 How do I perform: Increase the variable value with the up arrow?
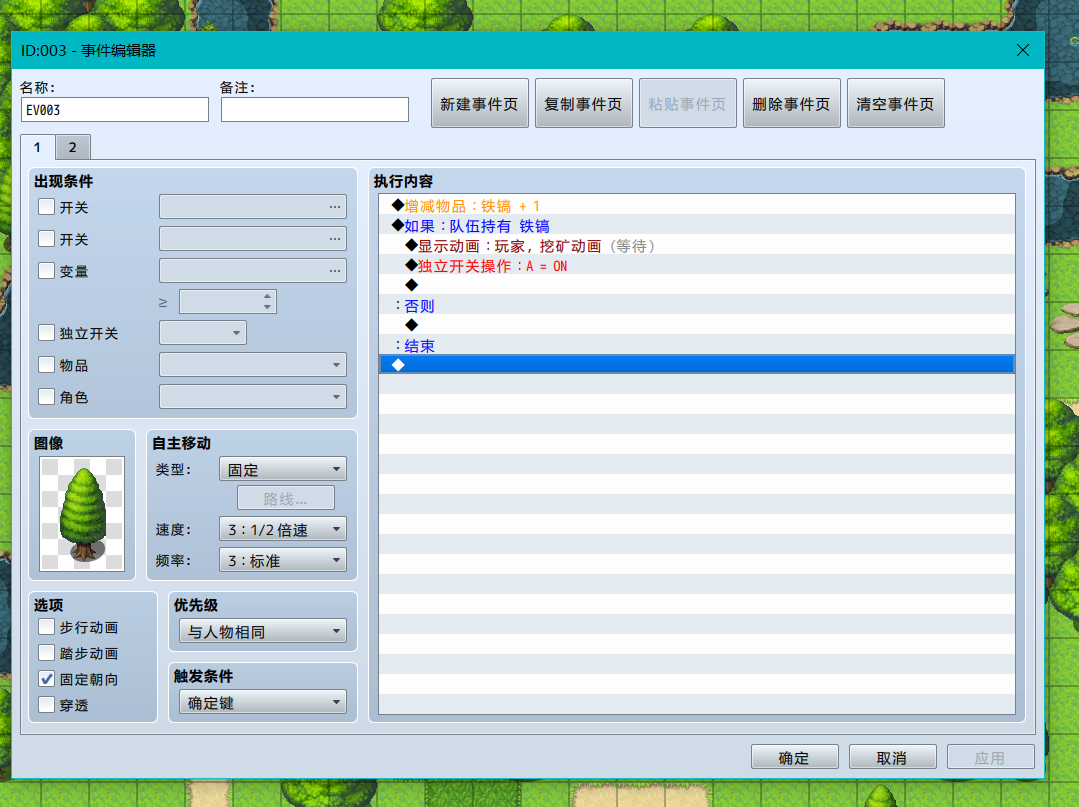[x=267, y=297]
